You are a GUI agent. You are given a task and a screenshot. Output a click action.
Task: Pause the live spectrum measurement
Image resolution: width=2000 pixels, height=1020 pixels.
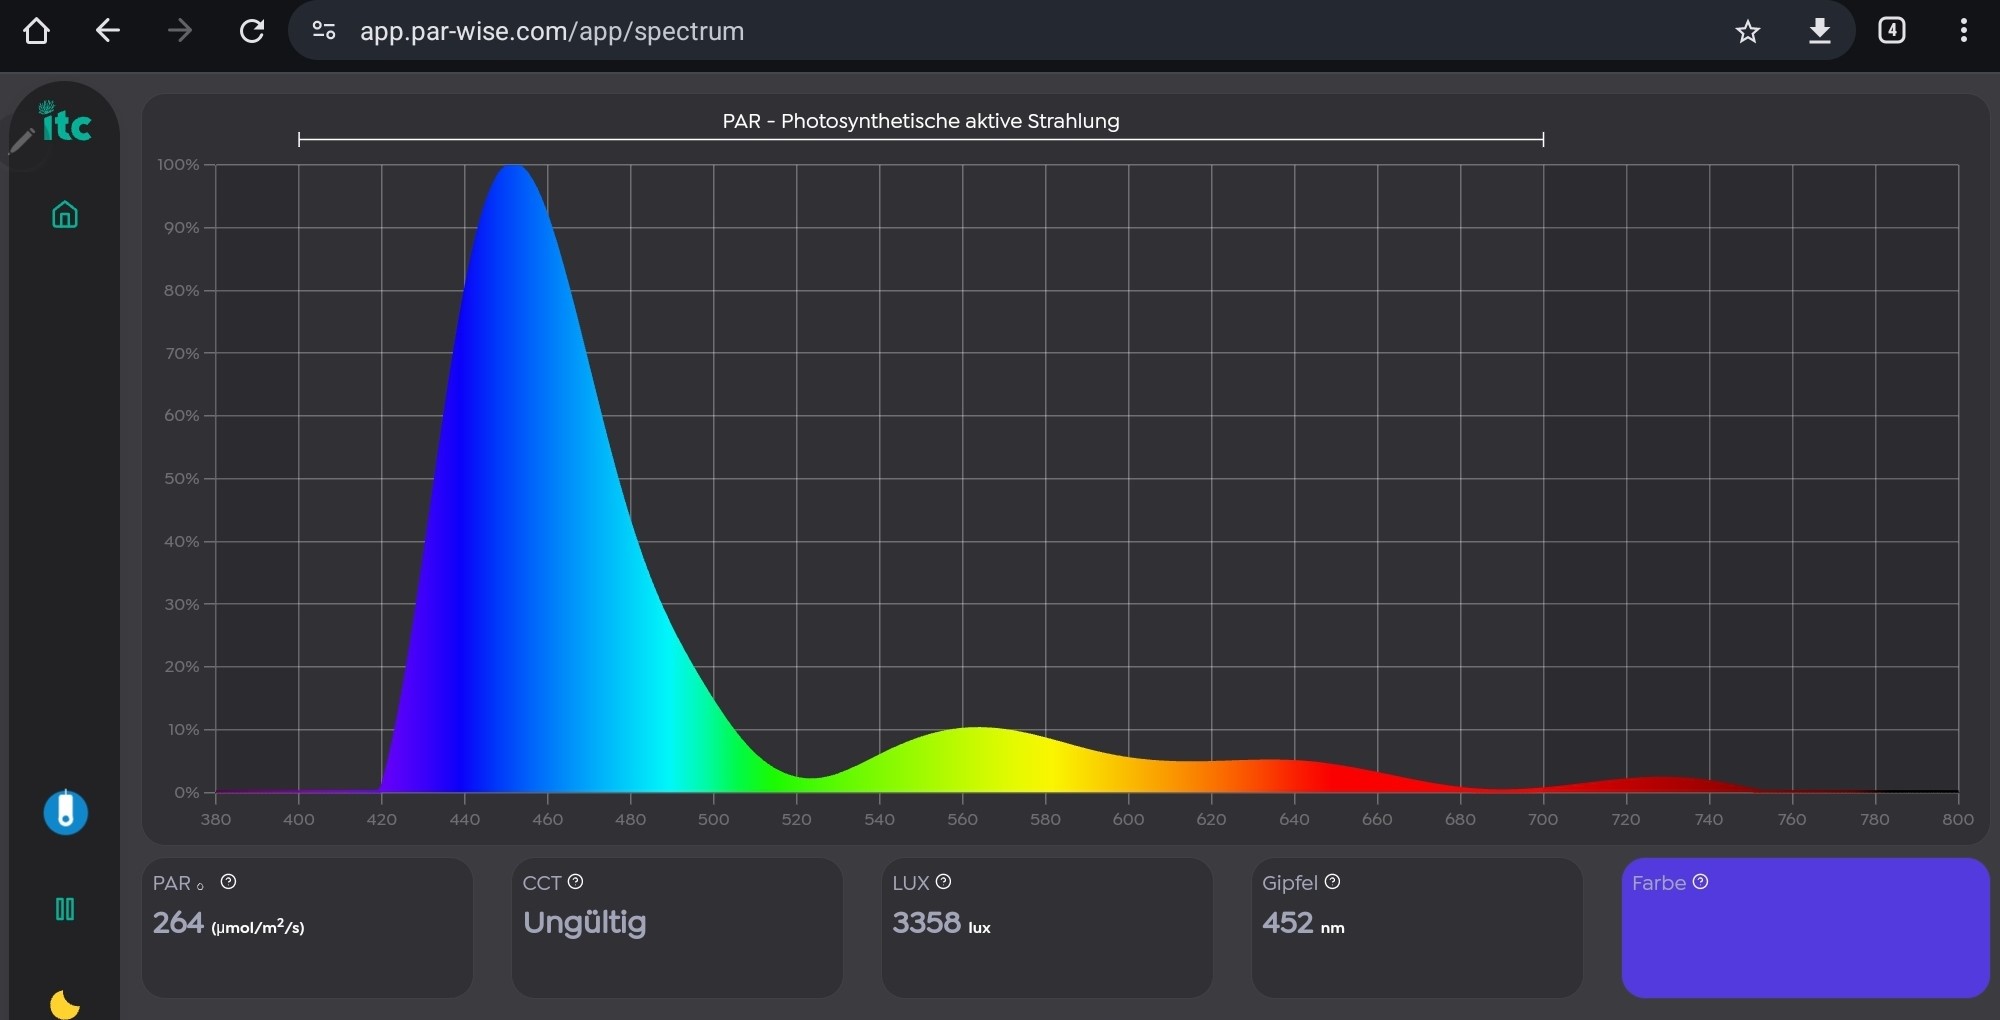pyautogui.click(x=65, y=909)
